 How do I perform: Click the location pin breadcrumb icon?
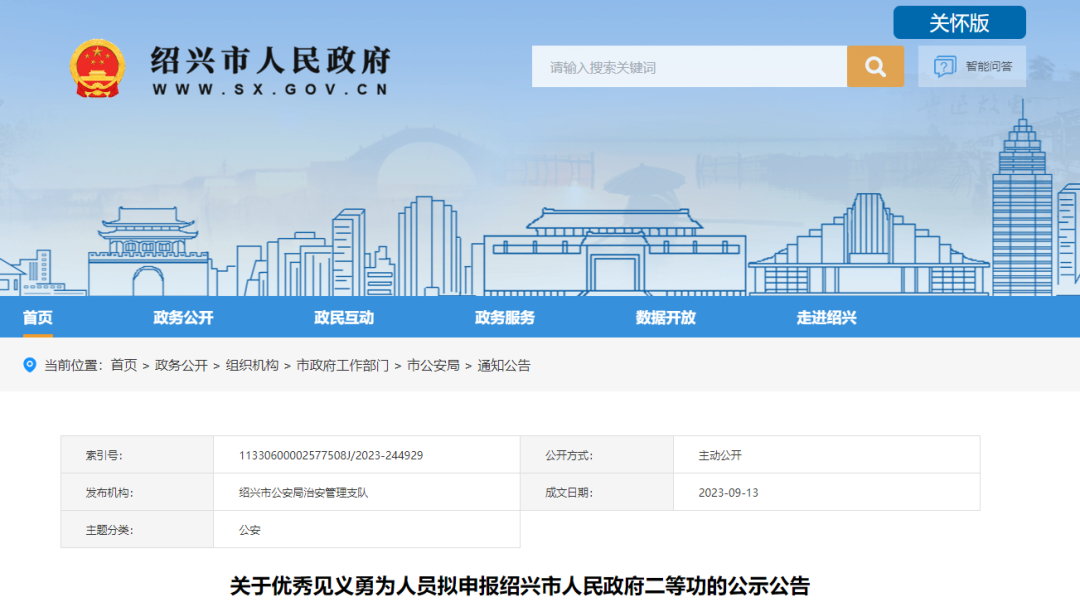pos(28,364)
